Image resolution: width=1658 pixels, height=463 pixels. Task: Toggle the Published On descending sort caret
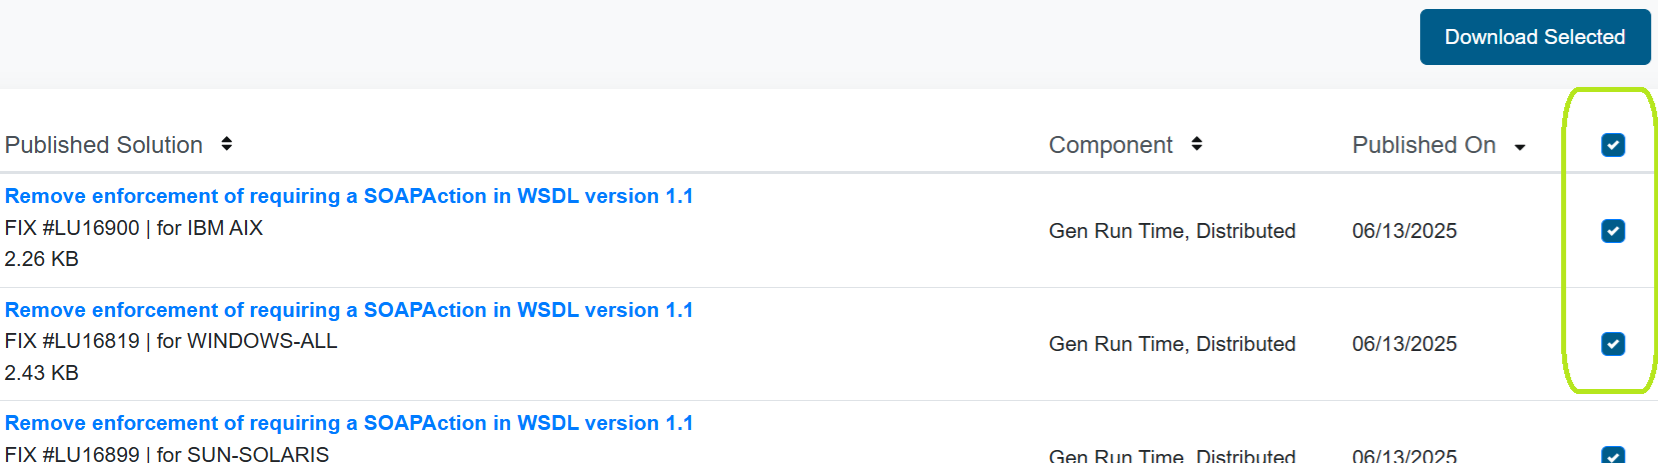click(1520, 147)
